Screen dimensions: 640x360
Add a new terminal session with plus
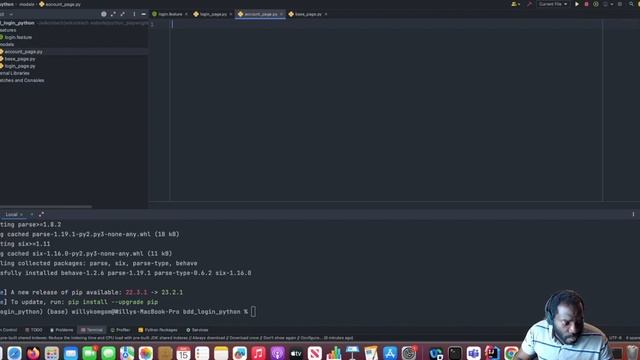[31, 214]
